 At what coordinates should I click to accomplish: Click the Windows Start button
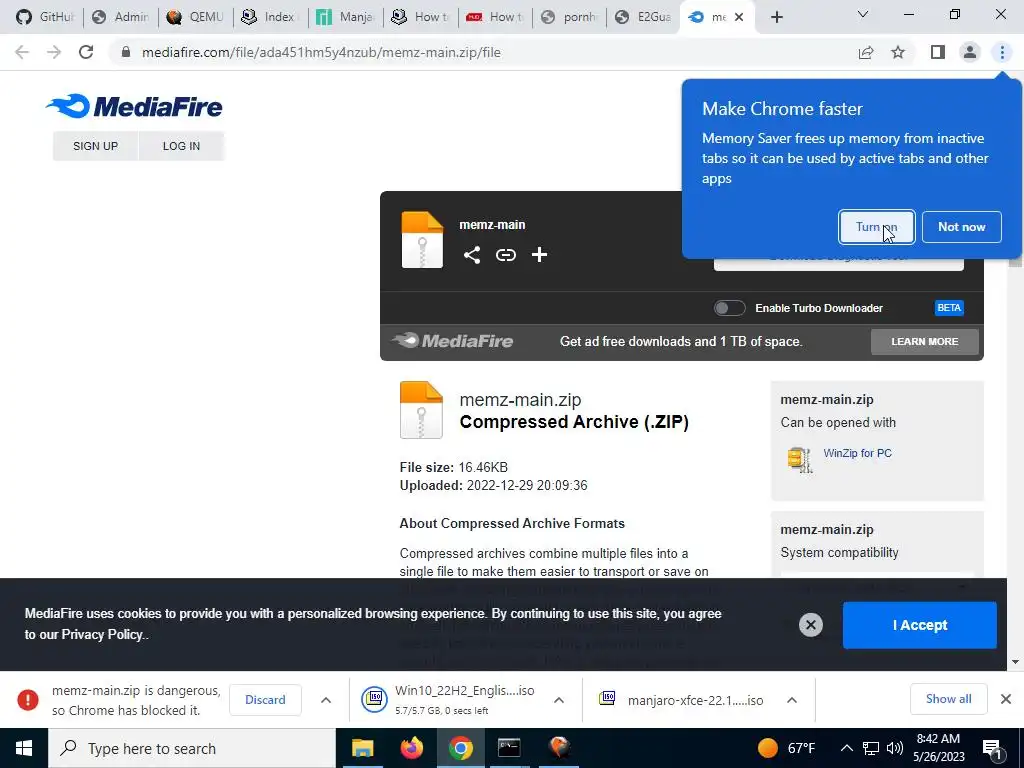click(24, 748)
